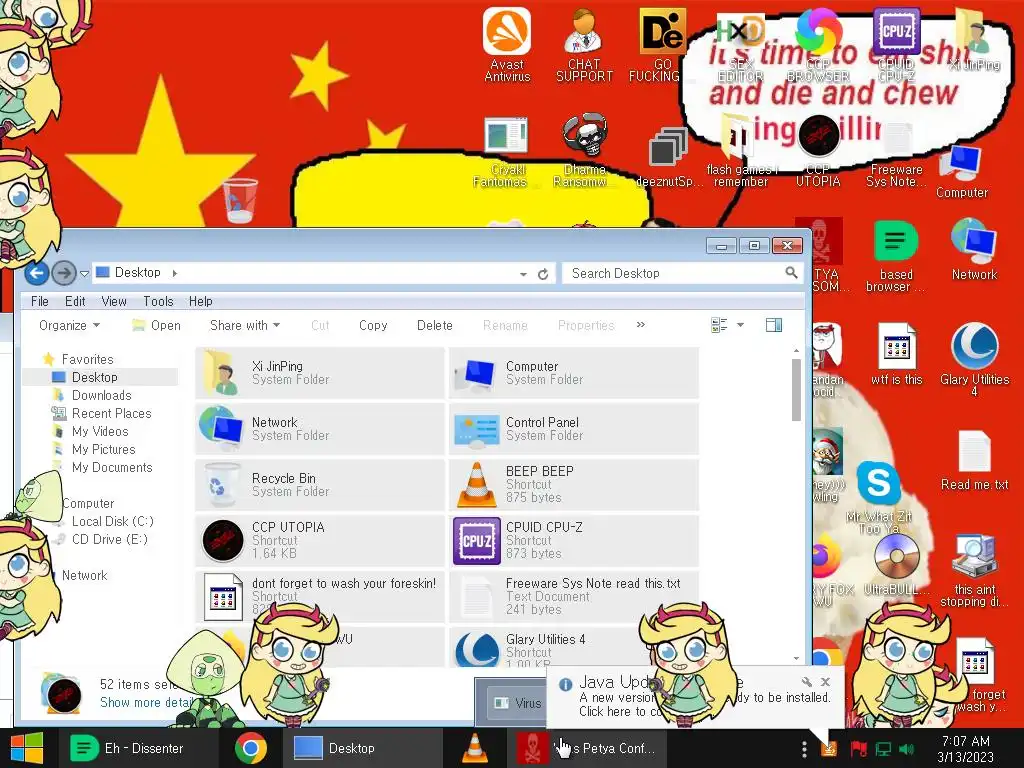Open the Tools menu

pos(158,301)
